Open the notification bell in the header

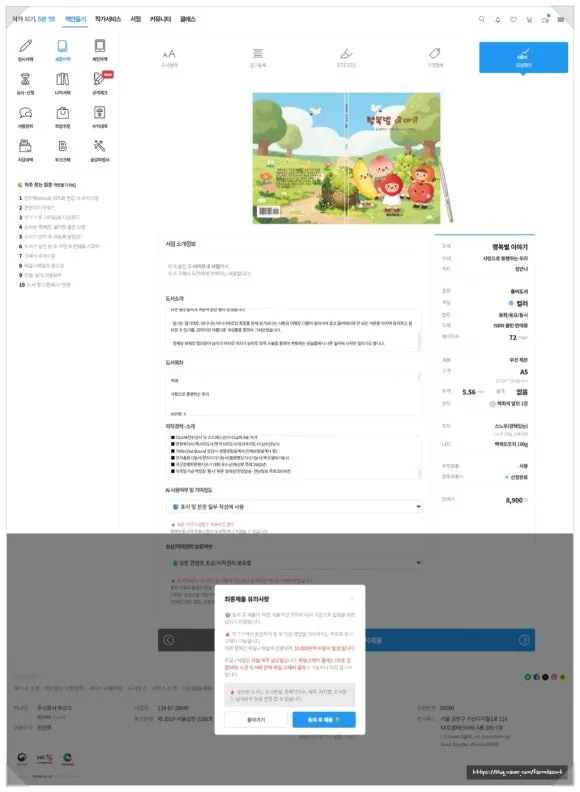tap(498, 19)
